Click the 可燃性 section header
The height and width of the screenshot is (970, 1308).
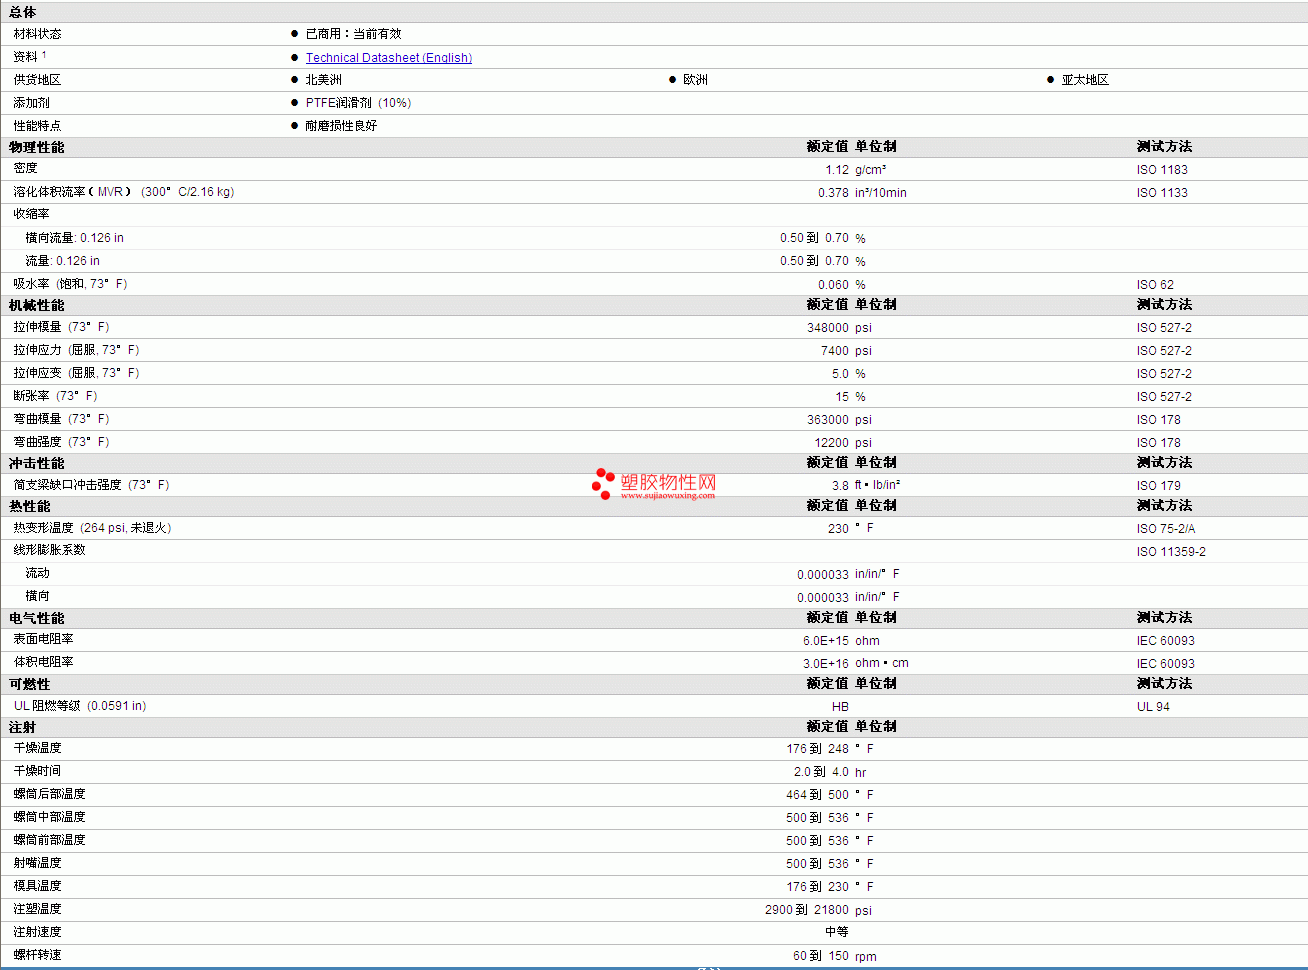pos(30,684)
